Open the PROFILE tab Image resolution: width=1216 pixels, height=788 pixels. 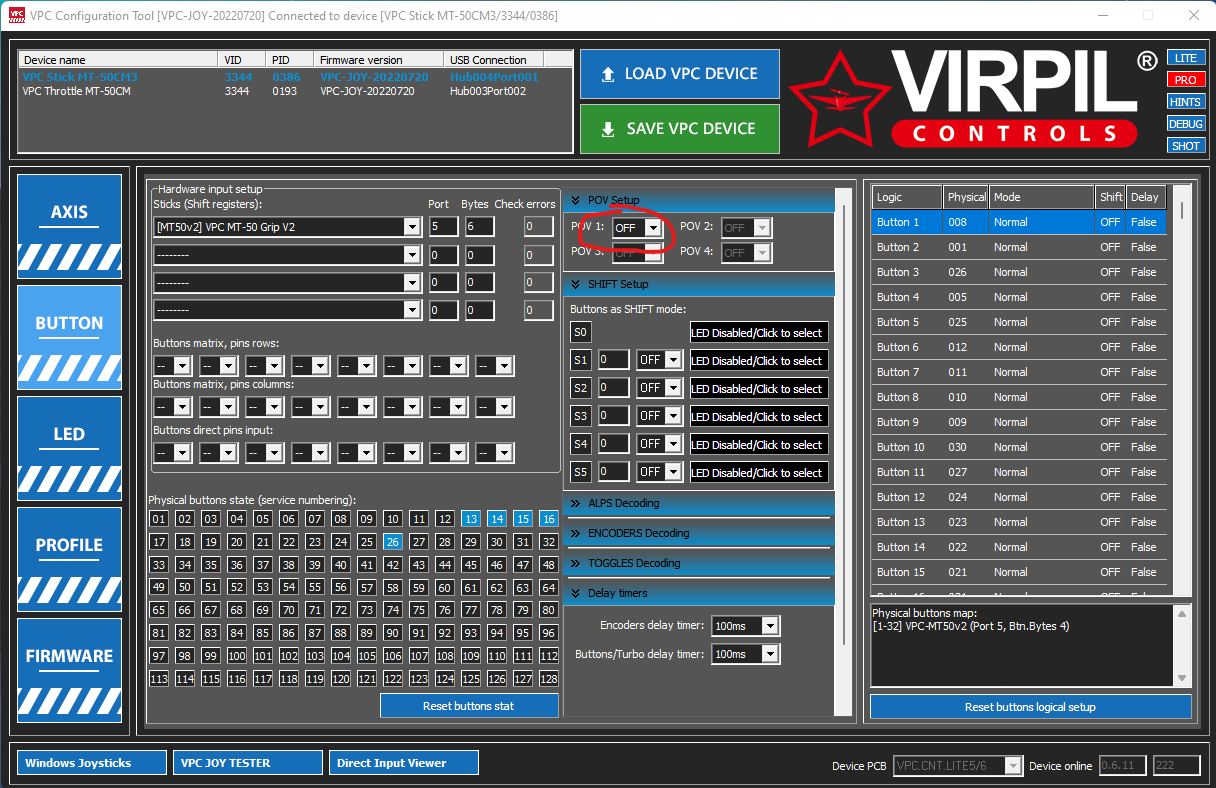click(x=70, y=558)
